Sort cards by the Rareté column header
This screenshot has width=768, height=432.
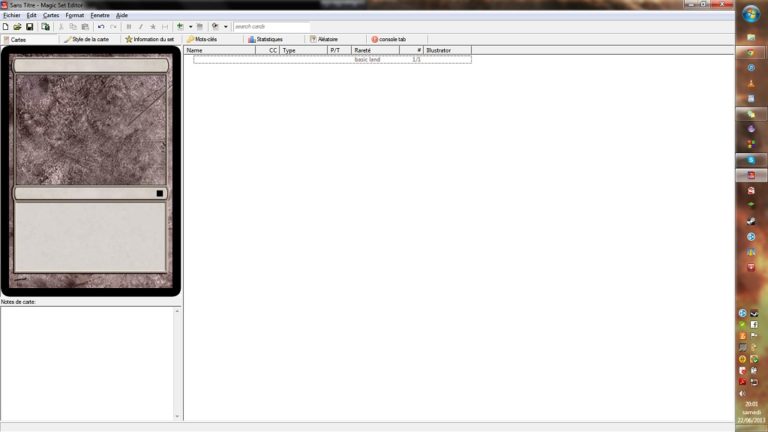click(x=362, y=50)
